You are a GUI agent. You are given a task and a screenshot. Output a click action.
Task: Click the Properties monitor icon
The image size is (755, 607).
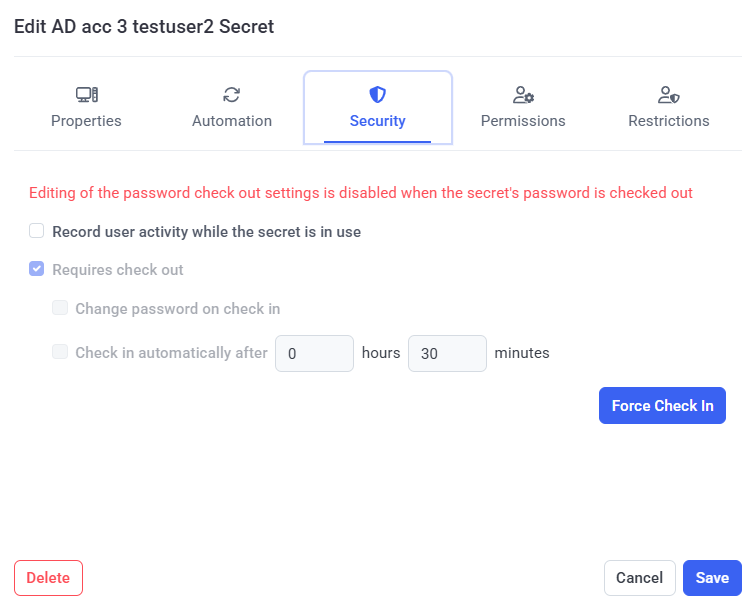pos(87,95)
